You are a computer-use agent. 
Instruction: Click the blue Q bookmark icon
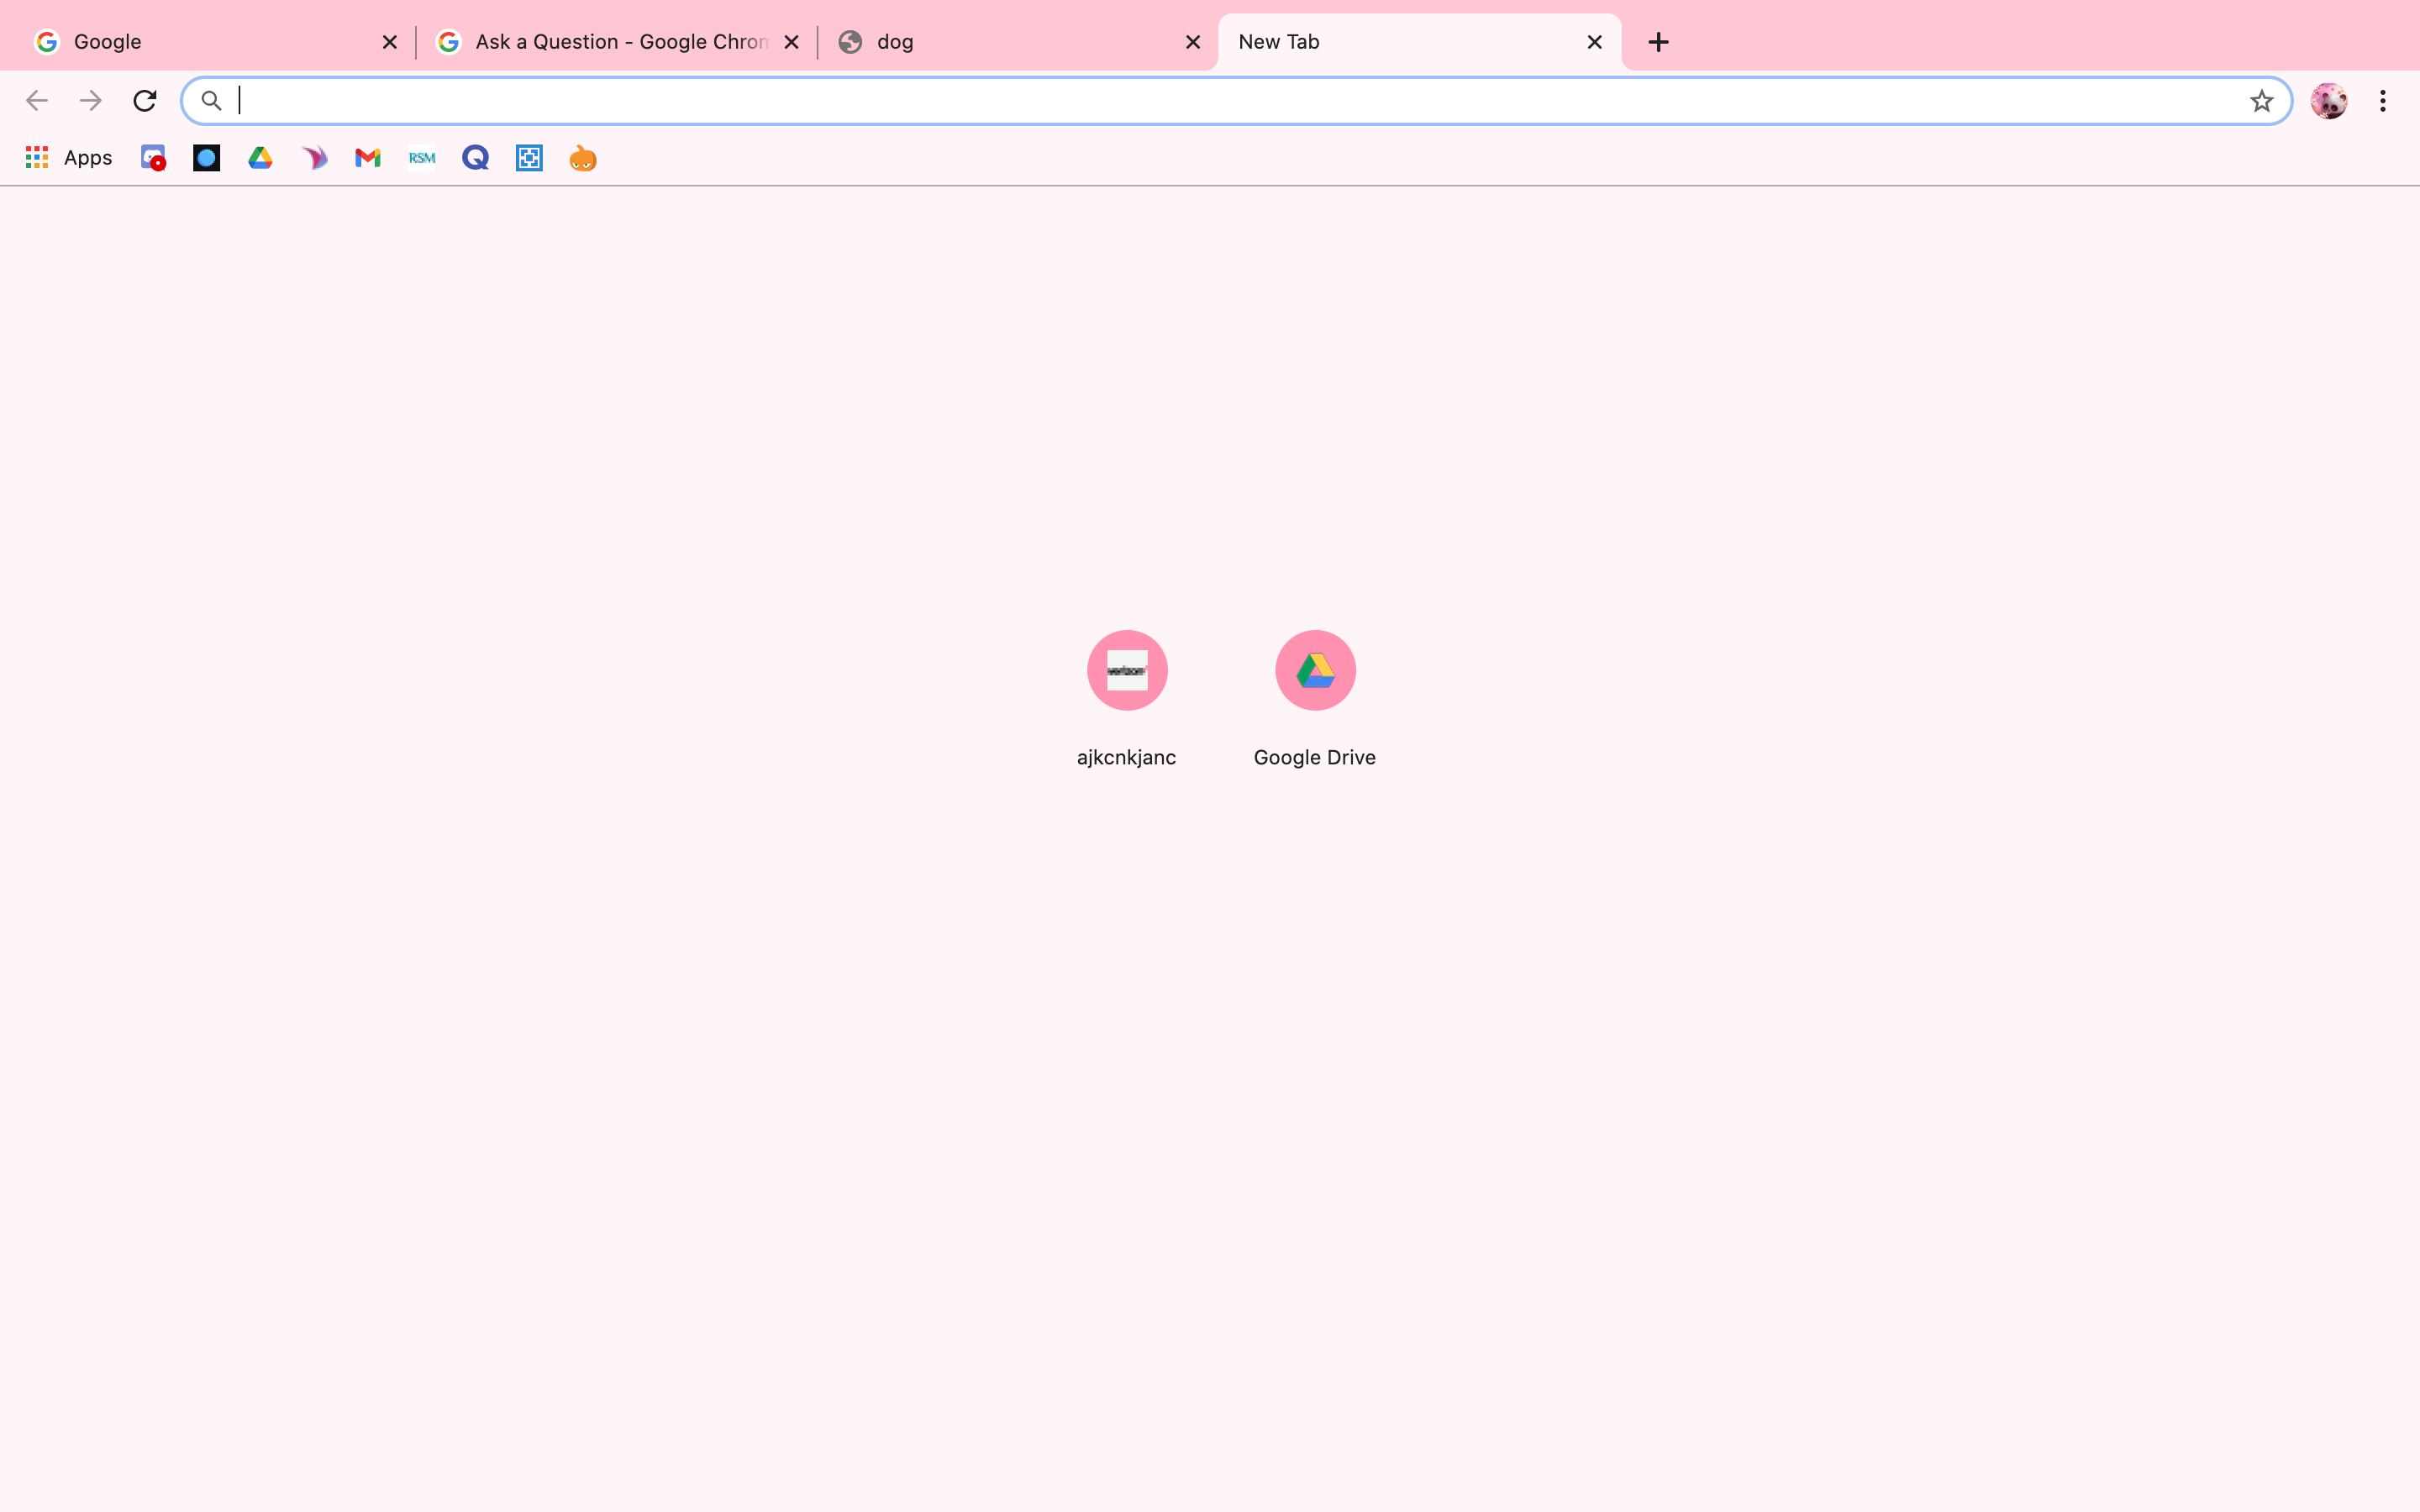click(476, 158)
